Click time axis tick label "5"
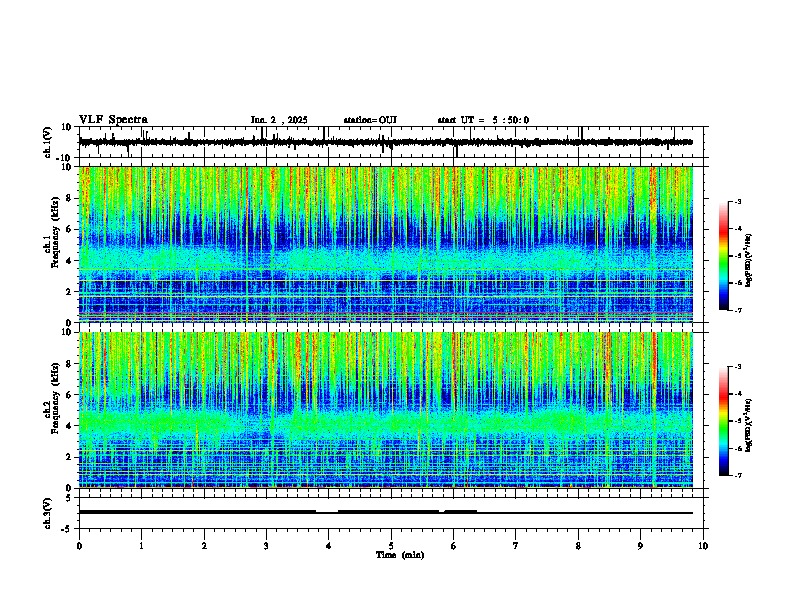Screen dimensions: 792x612 coord(391,546)
